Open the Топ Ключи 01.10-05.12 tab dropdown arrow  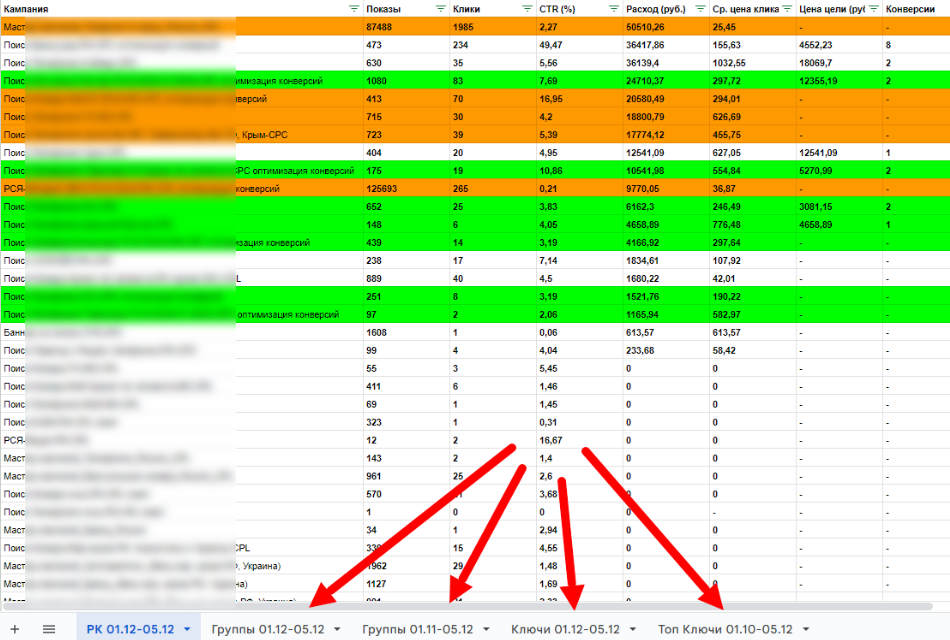(x=806, y=630)
